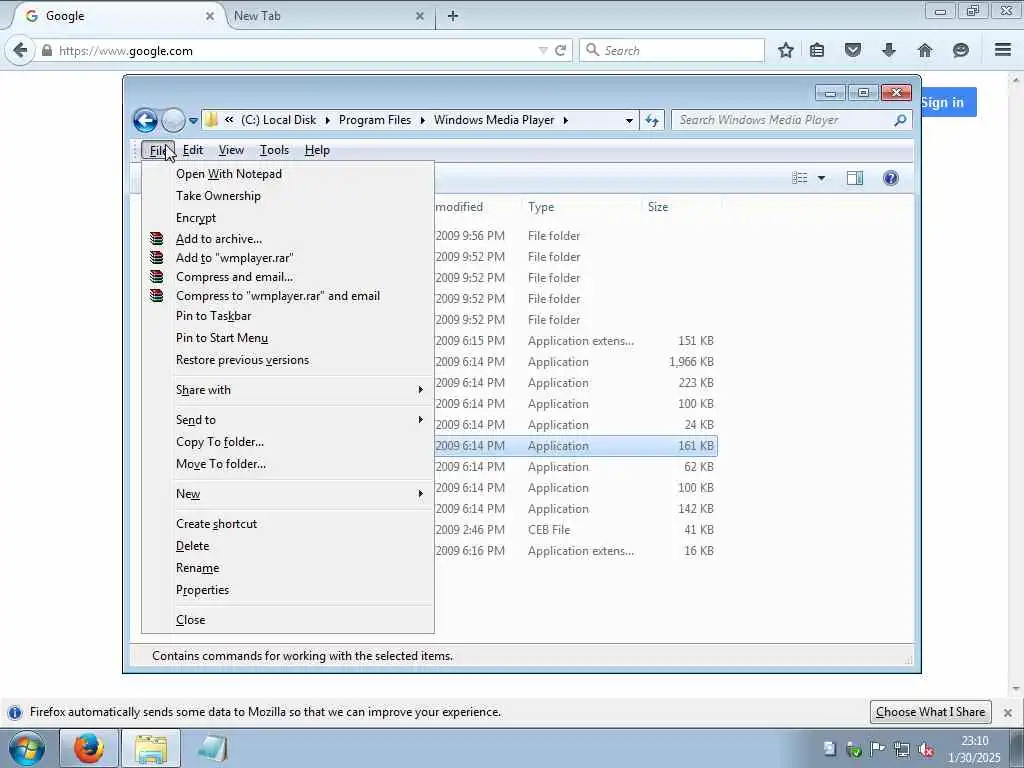Viewport: 1024px width, 768px height.
Task: Open the Tools menu
Action: click(x=274, y=150)
